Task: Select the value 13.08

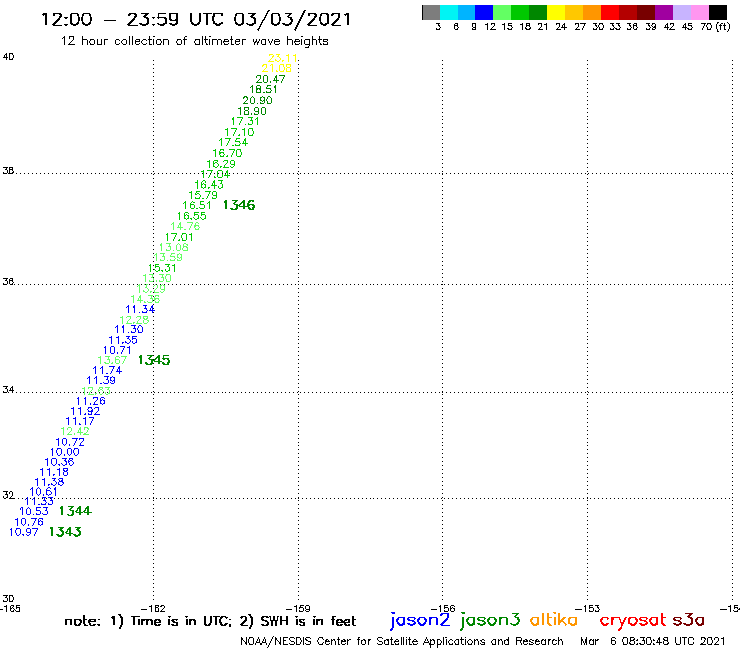Action: (x=173, y=247)
